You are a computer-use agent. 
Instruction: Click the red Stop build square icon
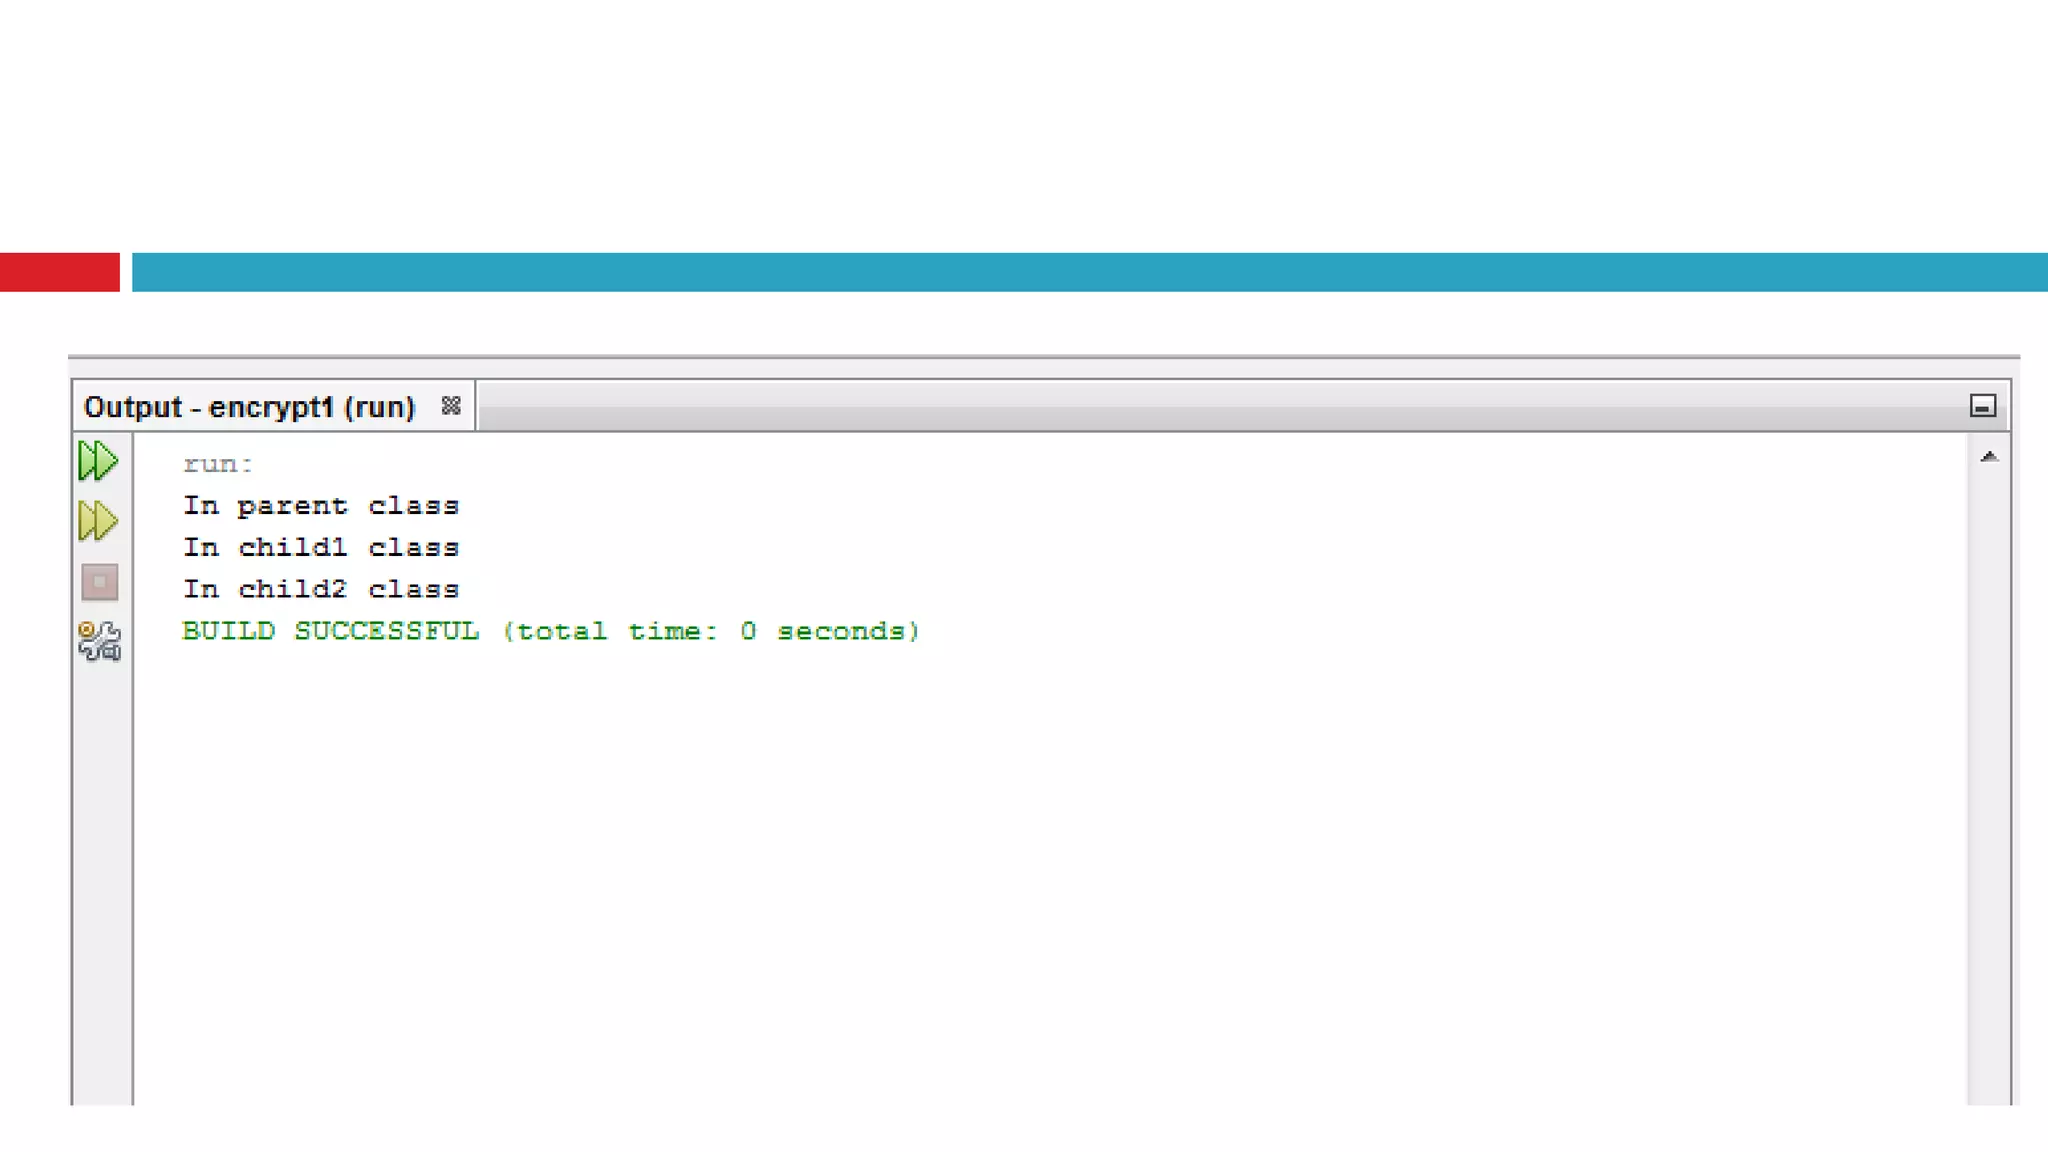click(99, 582)
